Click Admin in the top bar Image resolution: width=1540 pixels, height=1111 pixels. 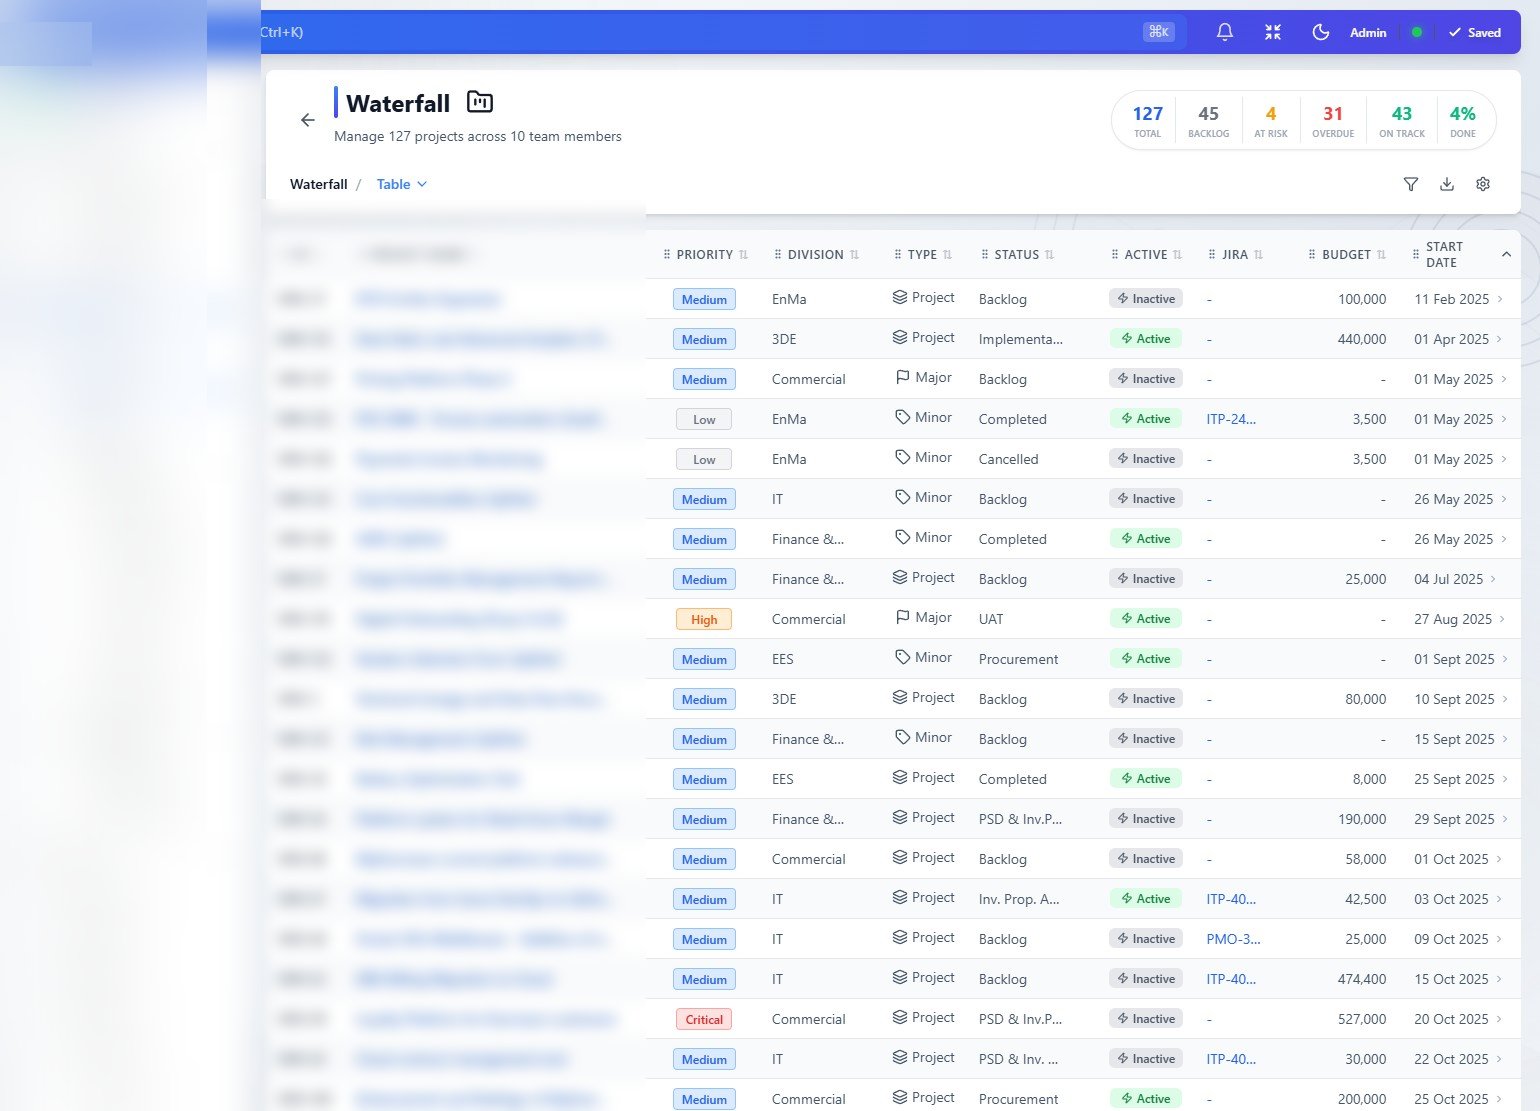(1367, 31)
